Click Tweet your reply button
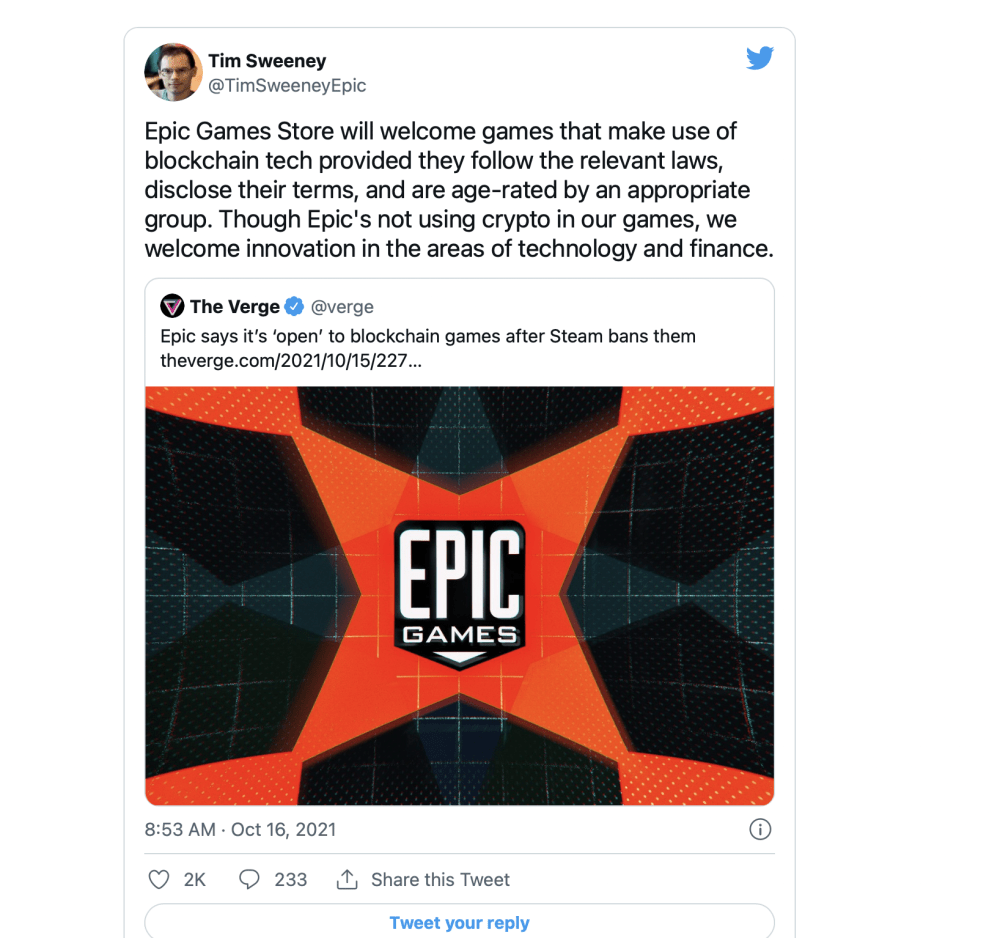The width and height of the screenshot is (1000, 938). coord(459,922)
